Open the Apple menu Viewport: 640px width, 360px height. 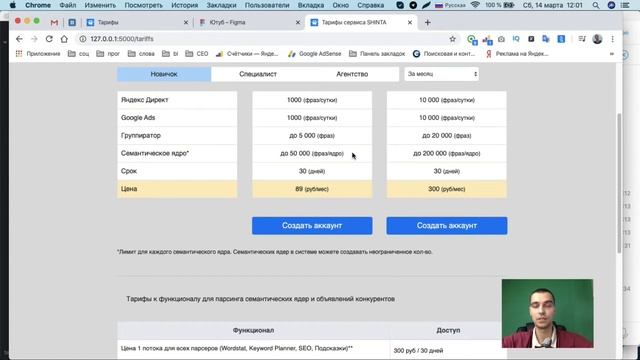coord(13,5)
